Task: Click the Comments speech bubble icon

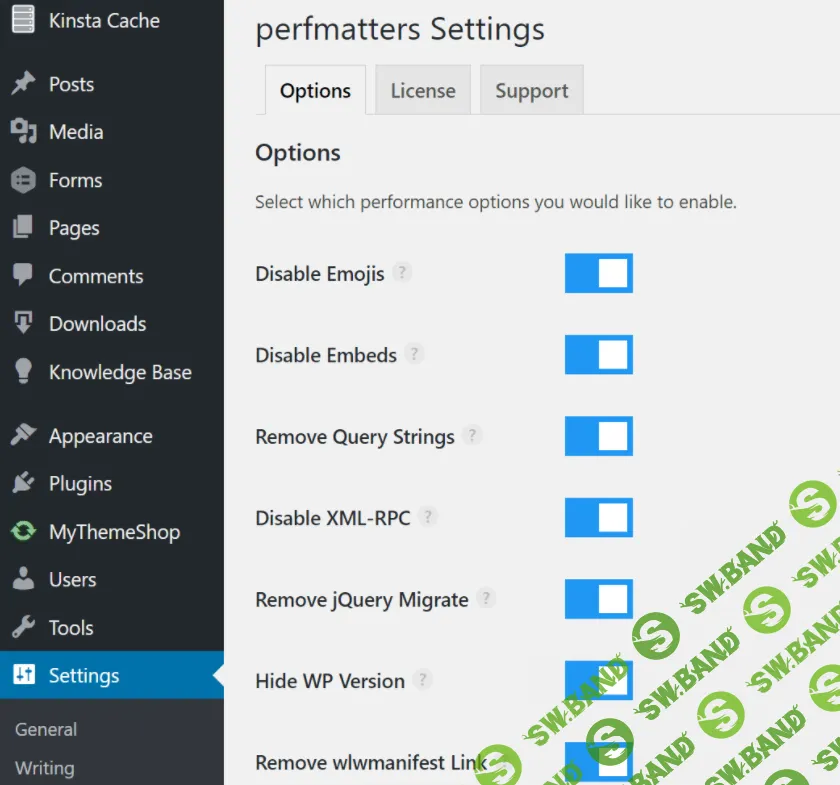Action: click(22, 276)
